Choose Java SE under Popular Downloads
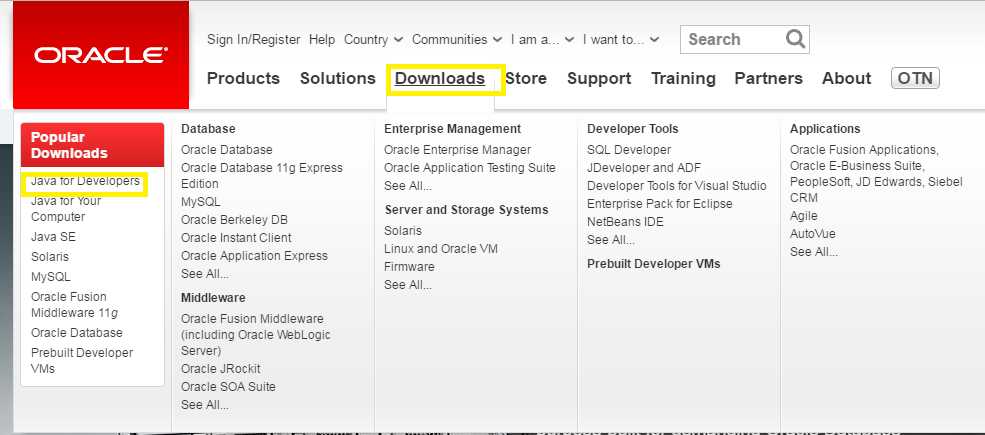This screenshot has width=985, height=435. coord(53,237)
